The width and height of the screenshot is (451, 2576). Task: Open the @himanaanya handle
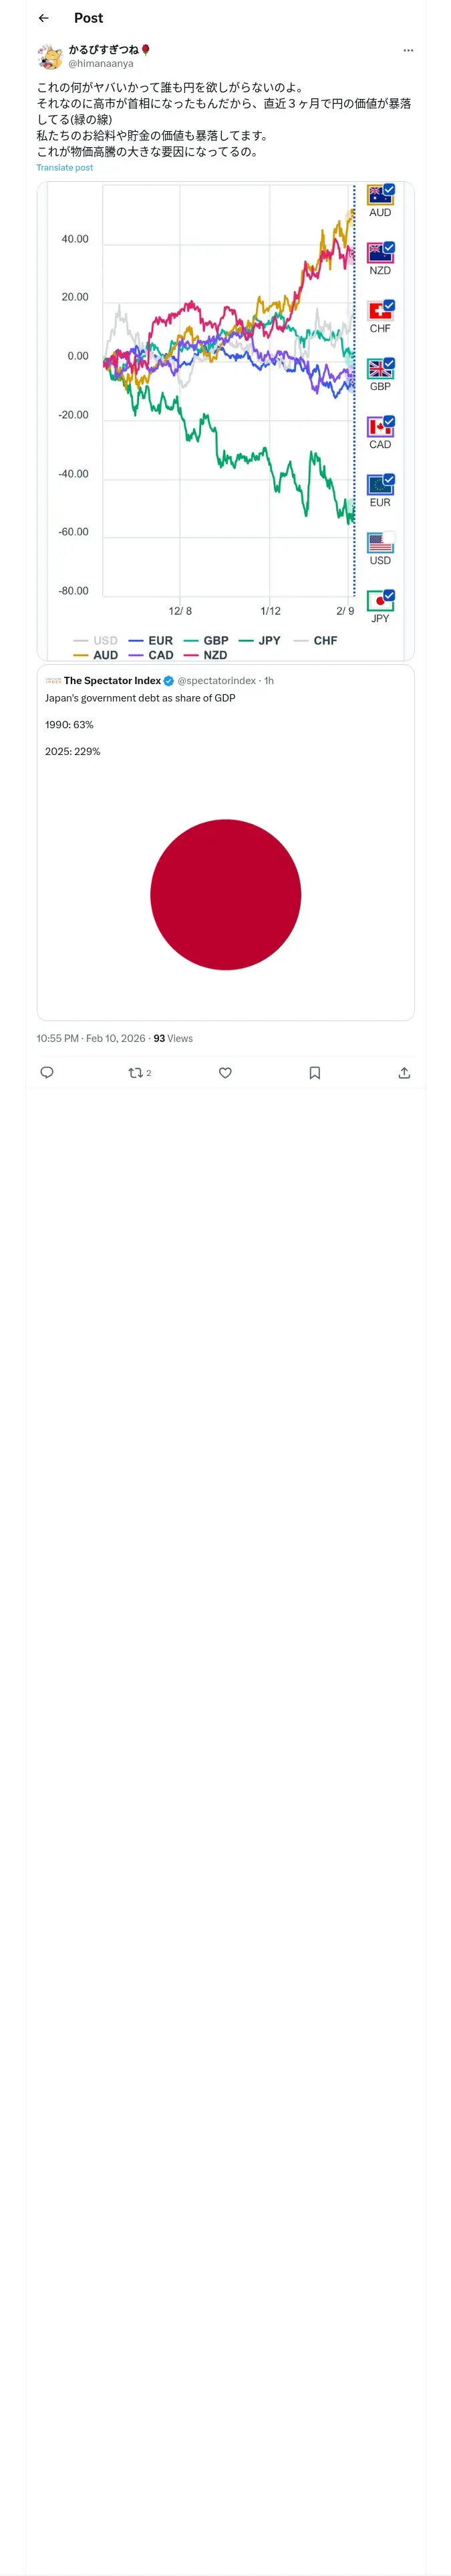point(101,63)
